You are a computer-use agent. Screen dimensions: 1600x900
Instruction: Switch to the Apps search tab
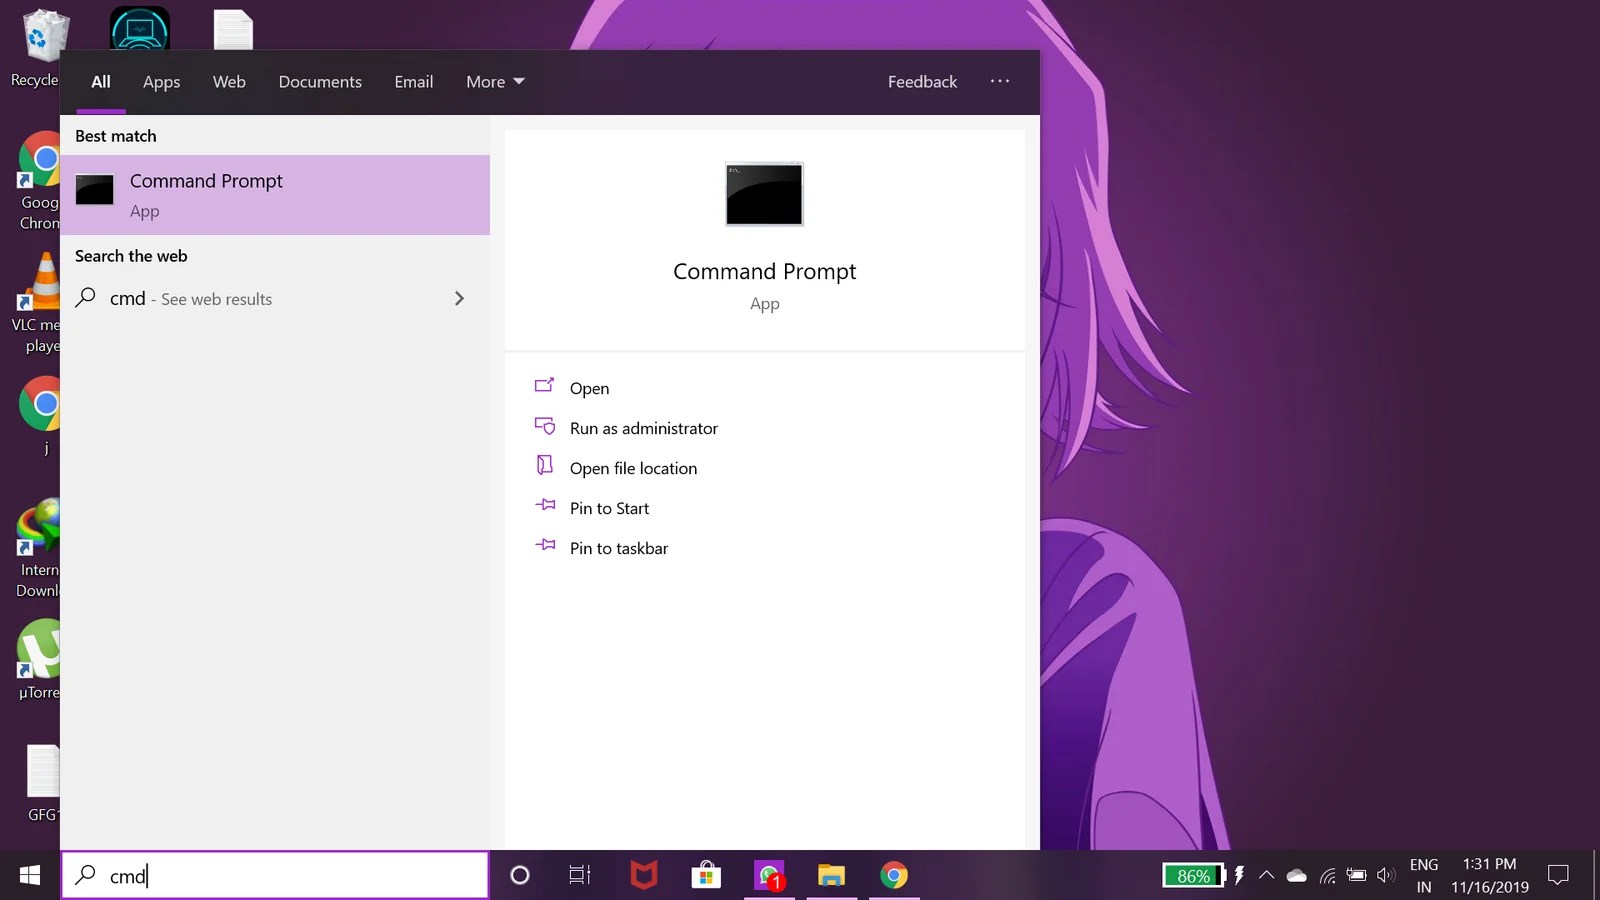161,82
